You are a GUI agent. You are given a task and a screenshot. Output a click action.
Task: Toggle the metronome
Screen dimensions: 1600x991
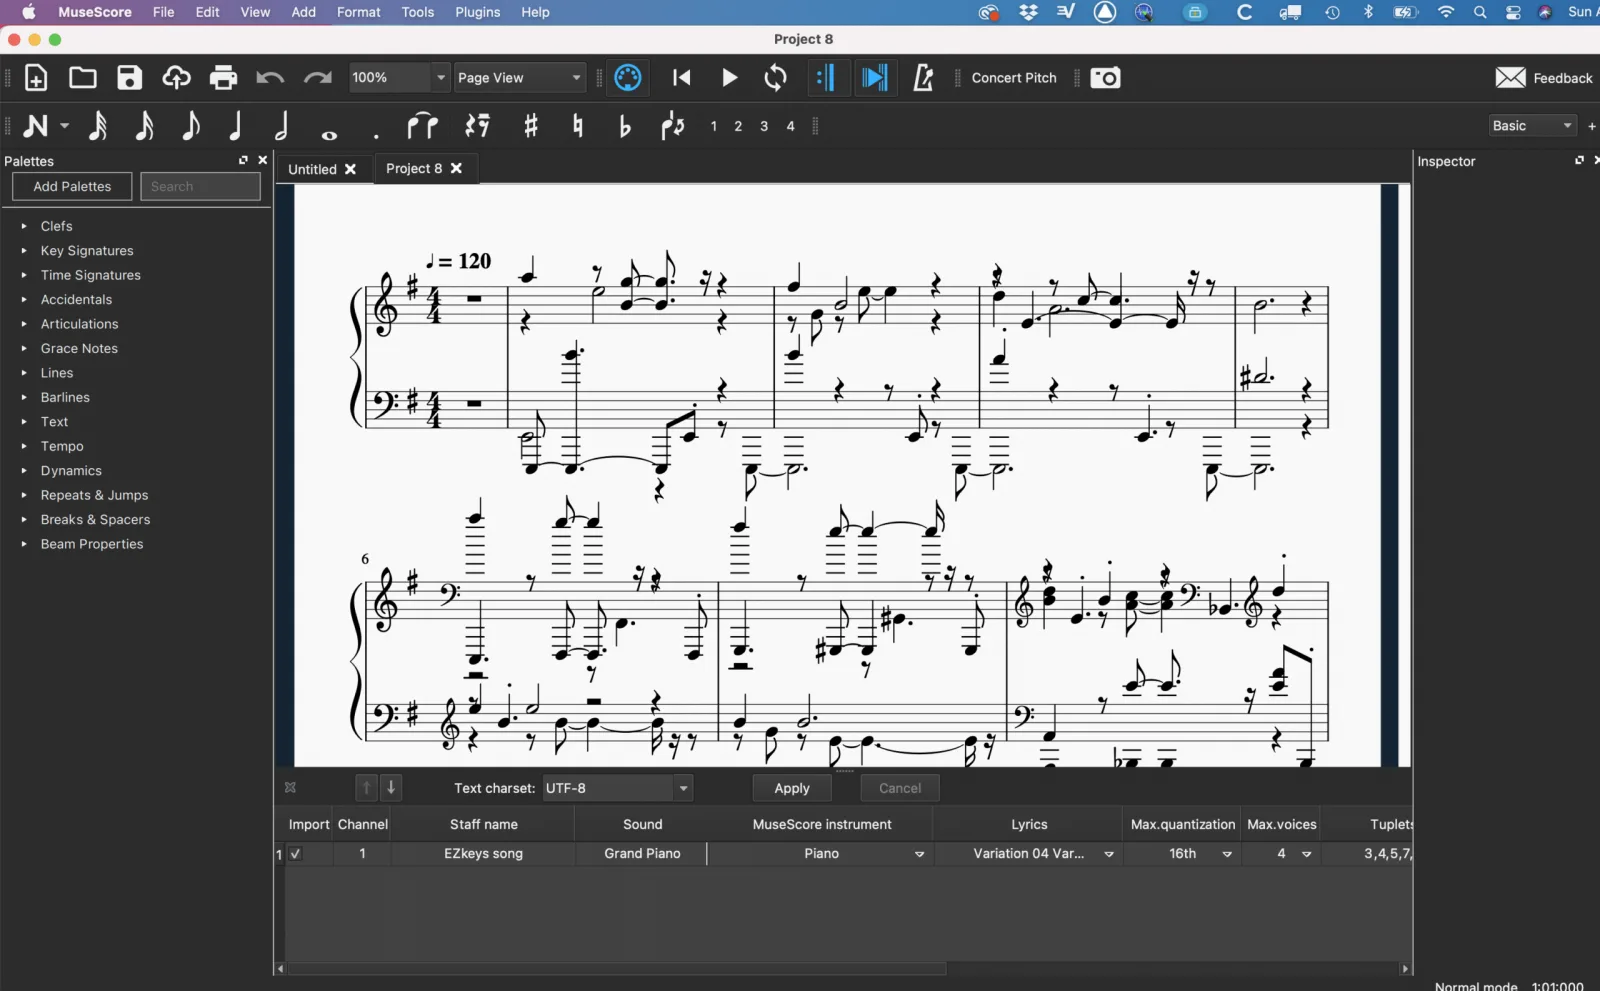pyautogui.click(x=923, y=78)
